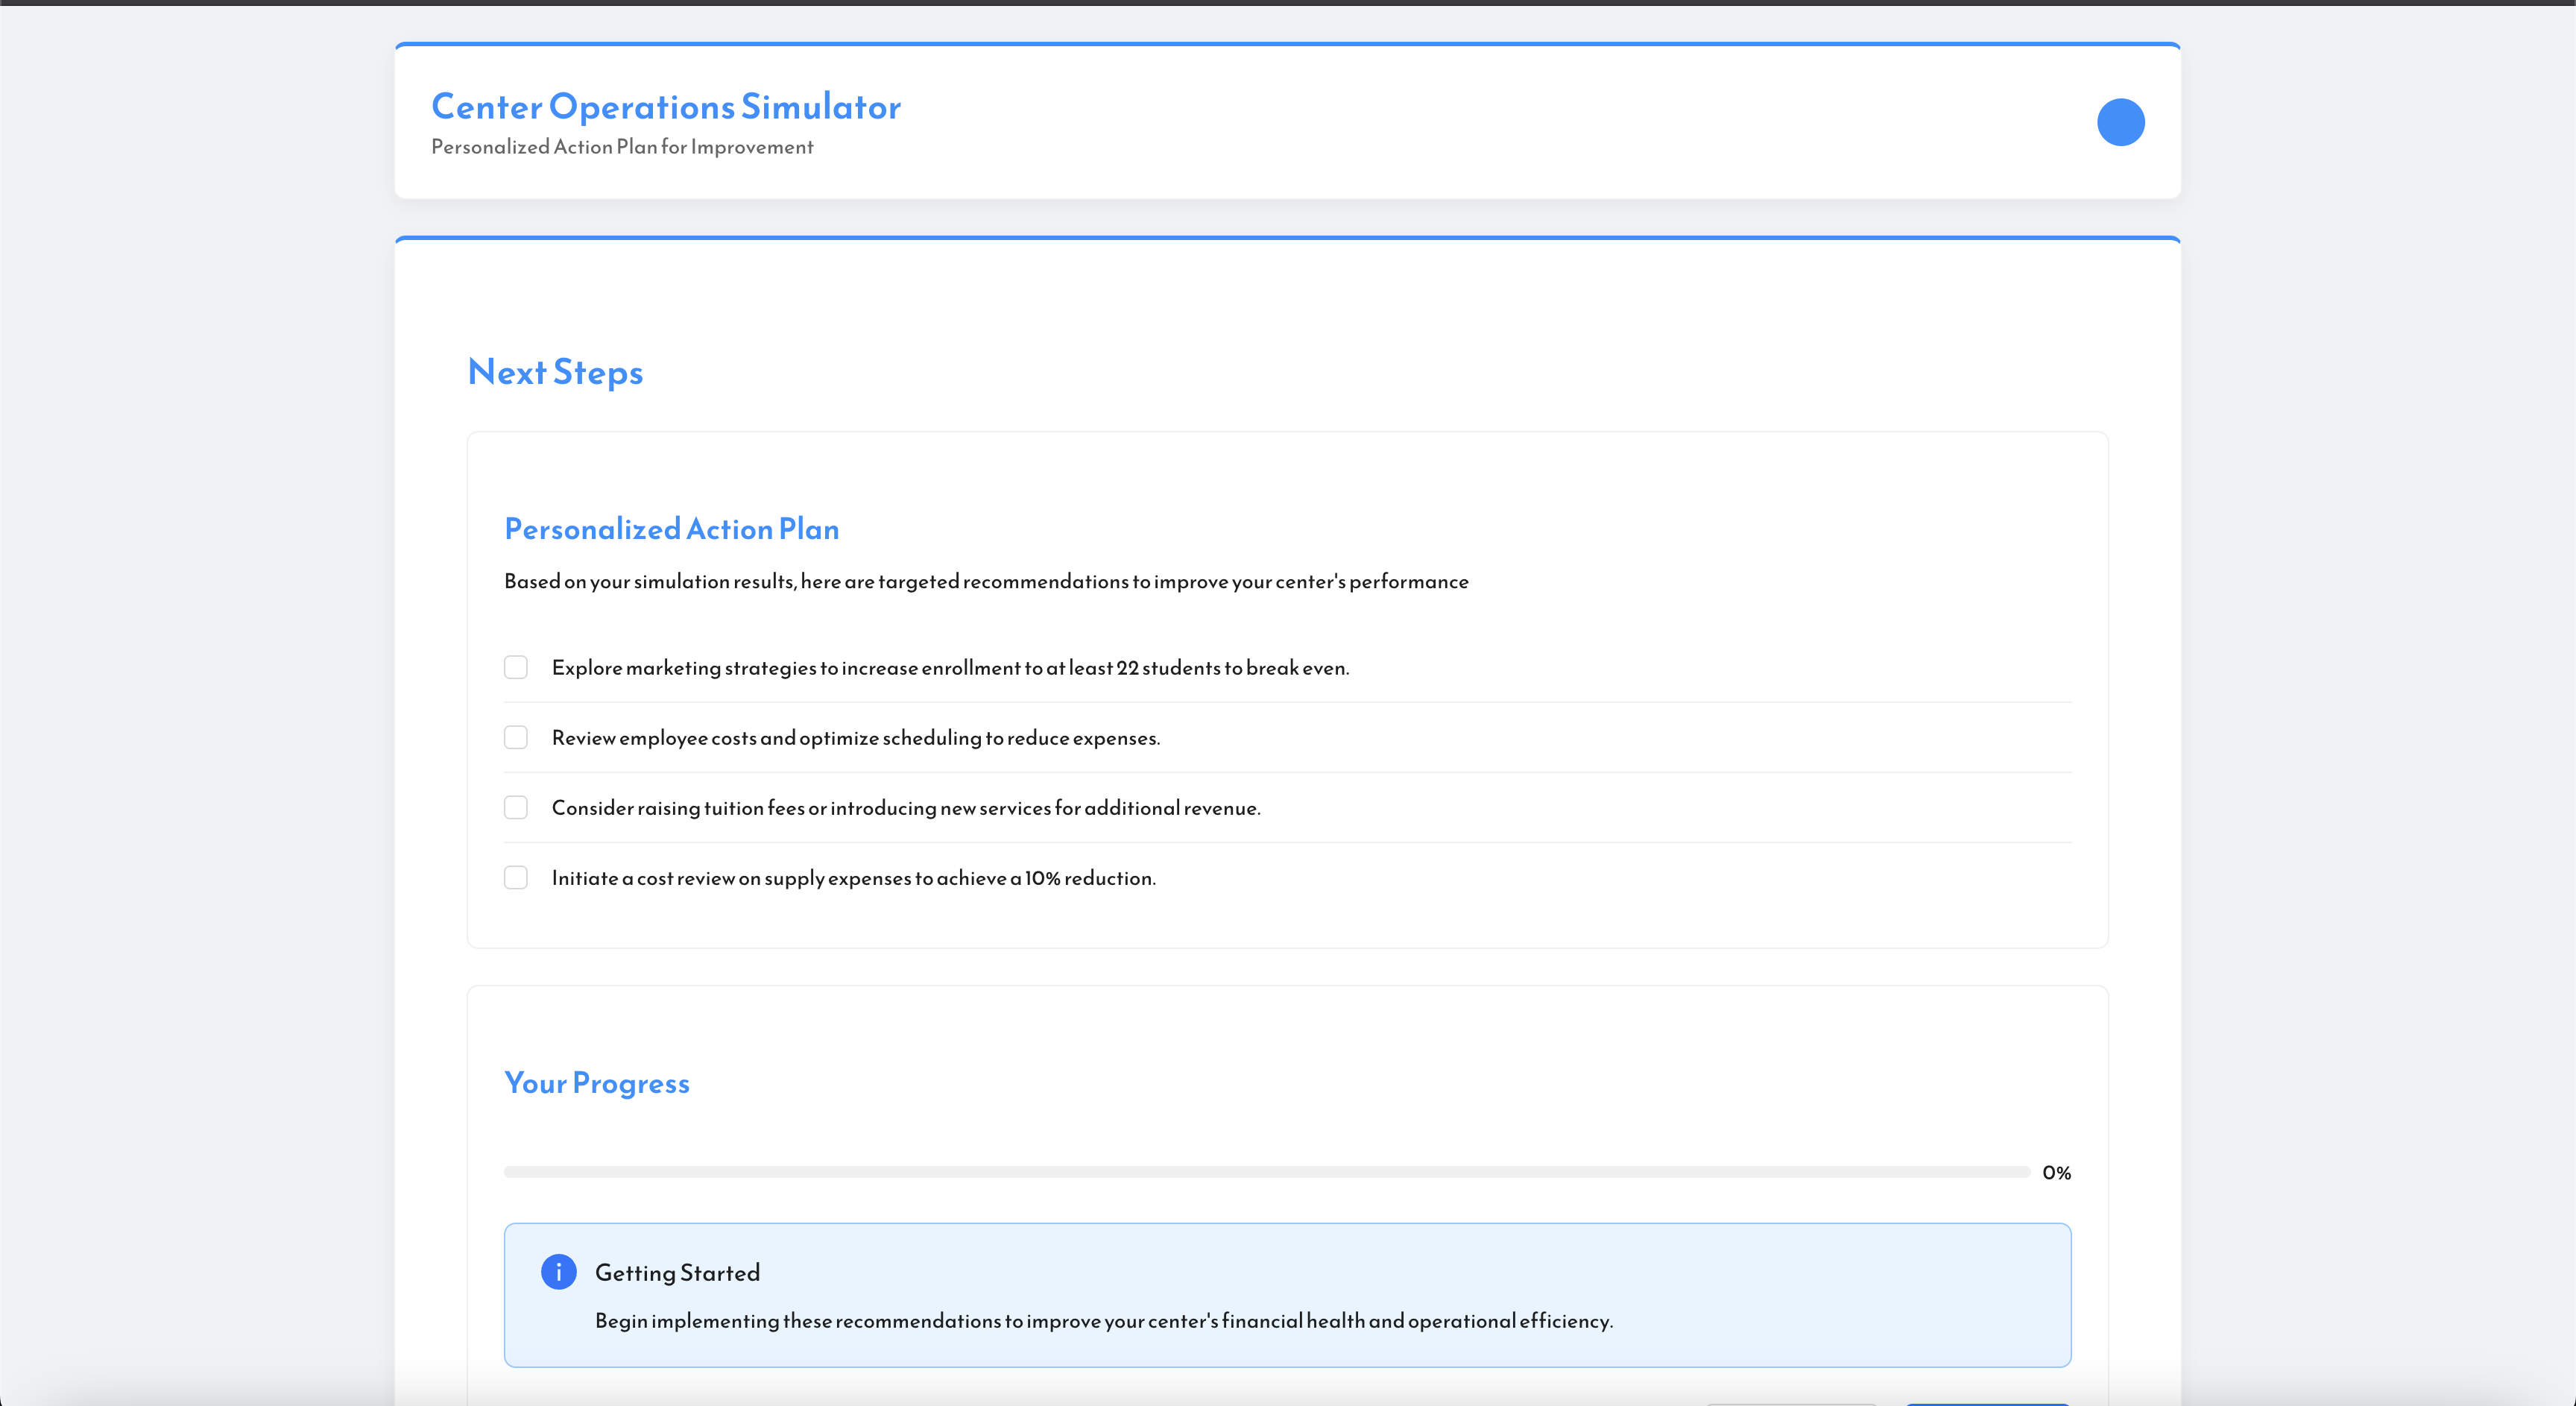Click the Personalized Action Plan heading
2576x1406 pixels.
(672, 529)
